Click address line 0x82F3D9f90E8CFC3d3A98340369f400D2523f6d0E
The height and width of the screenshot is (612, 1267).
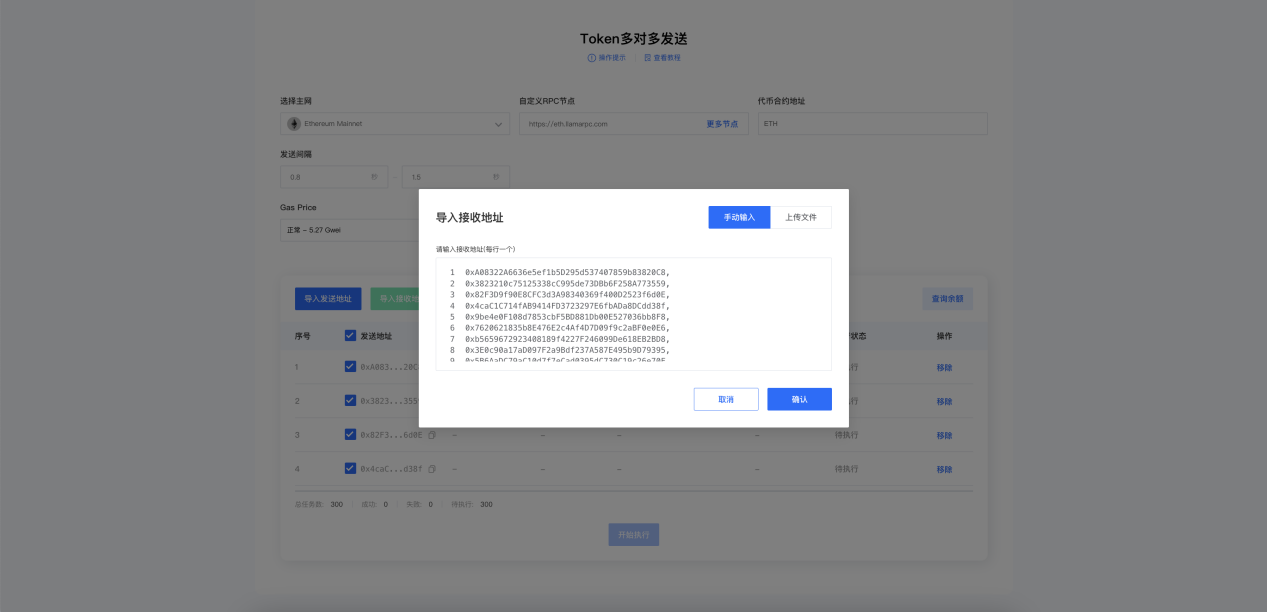click(567, 294)
